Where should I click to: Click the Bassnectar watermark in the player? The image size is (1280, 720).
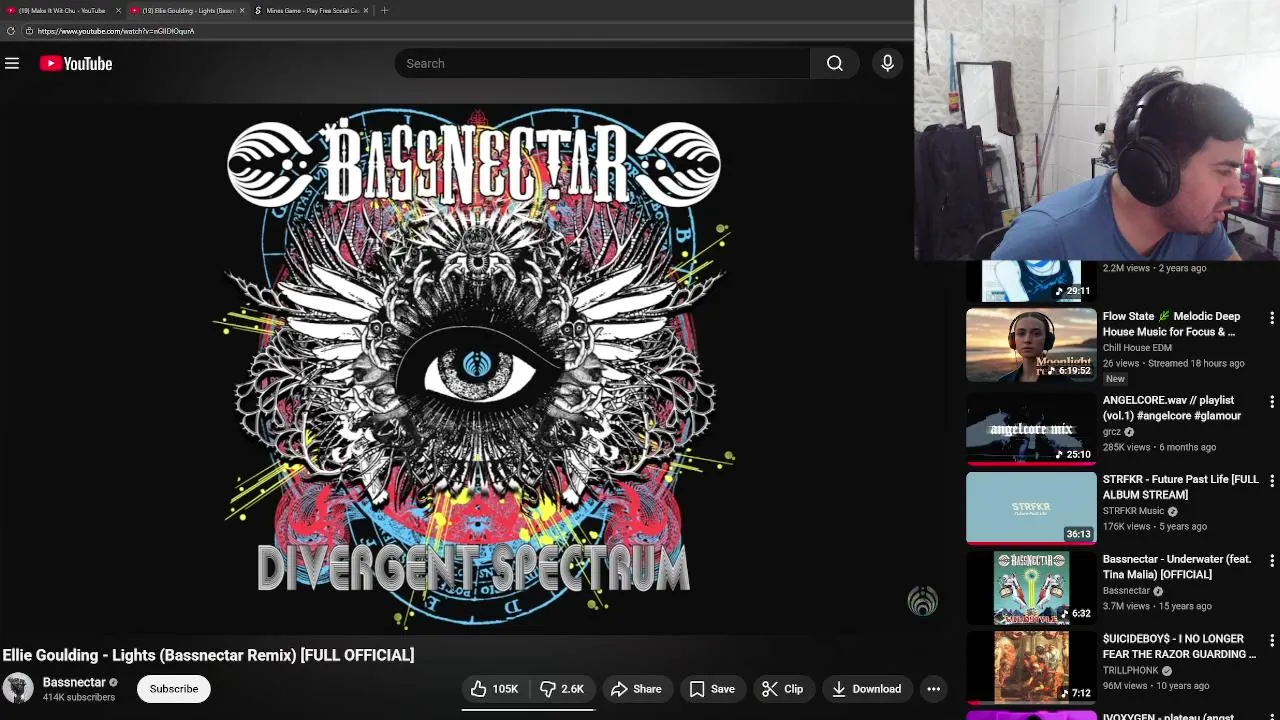pyautogui.click(x=922, y=600)
